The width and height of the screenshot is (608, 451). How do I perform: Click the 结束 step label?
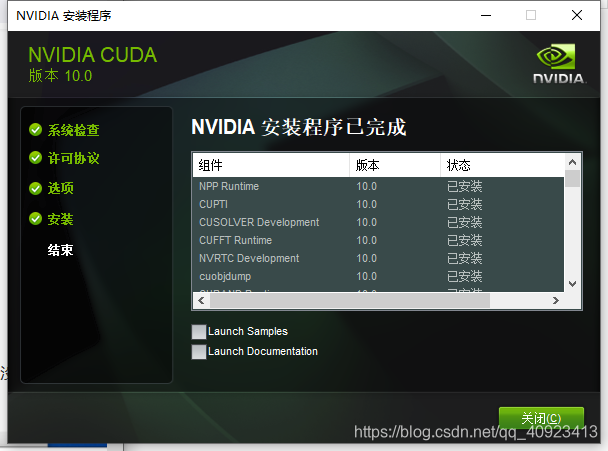[60, 250]
